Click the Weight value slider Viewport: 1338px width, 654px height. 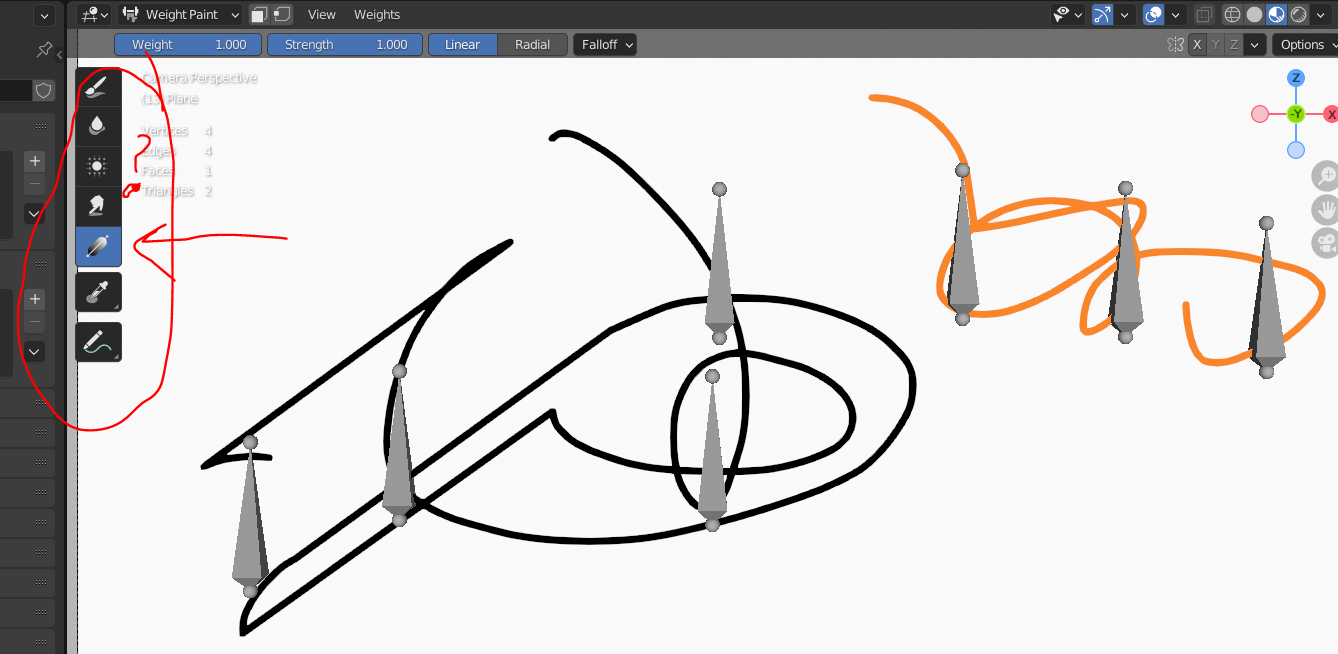click(x=188, y=45)
